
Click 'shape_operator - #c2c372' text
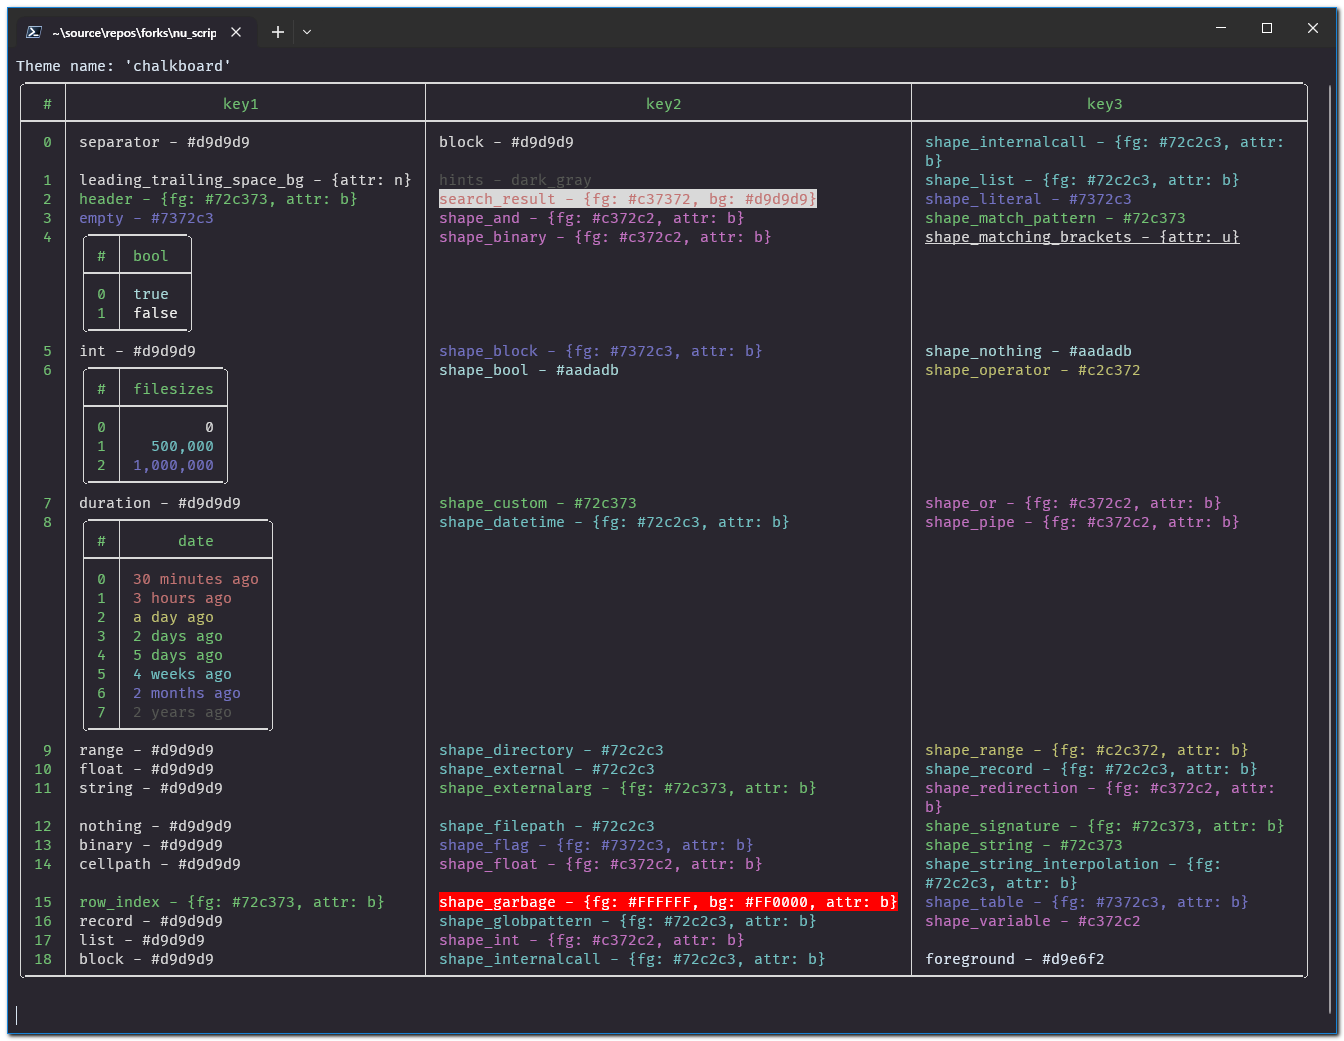(1033, 370)
